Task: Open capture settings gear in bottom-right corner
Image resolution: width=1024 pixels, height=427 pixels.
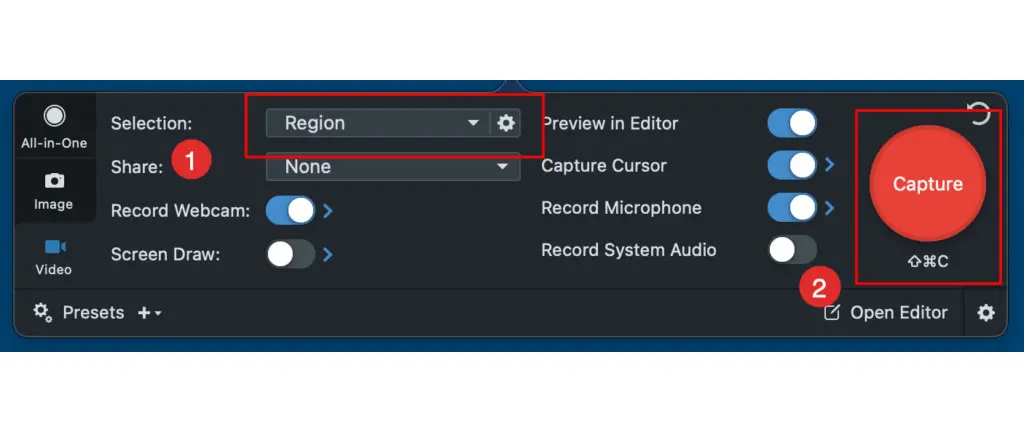Action: point(986,313)
